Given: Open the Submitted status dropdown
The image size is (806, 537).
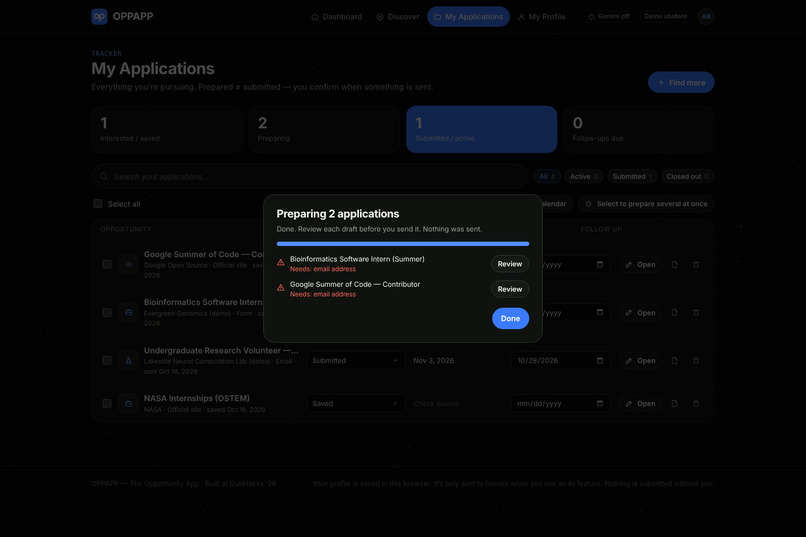Looking at the screenshot, I should click(x=355, y=361).
